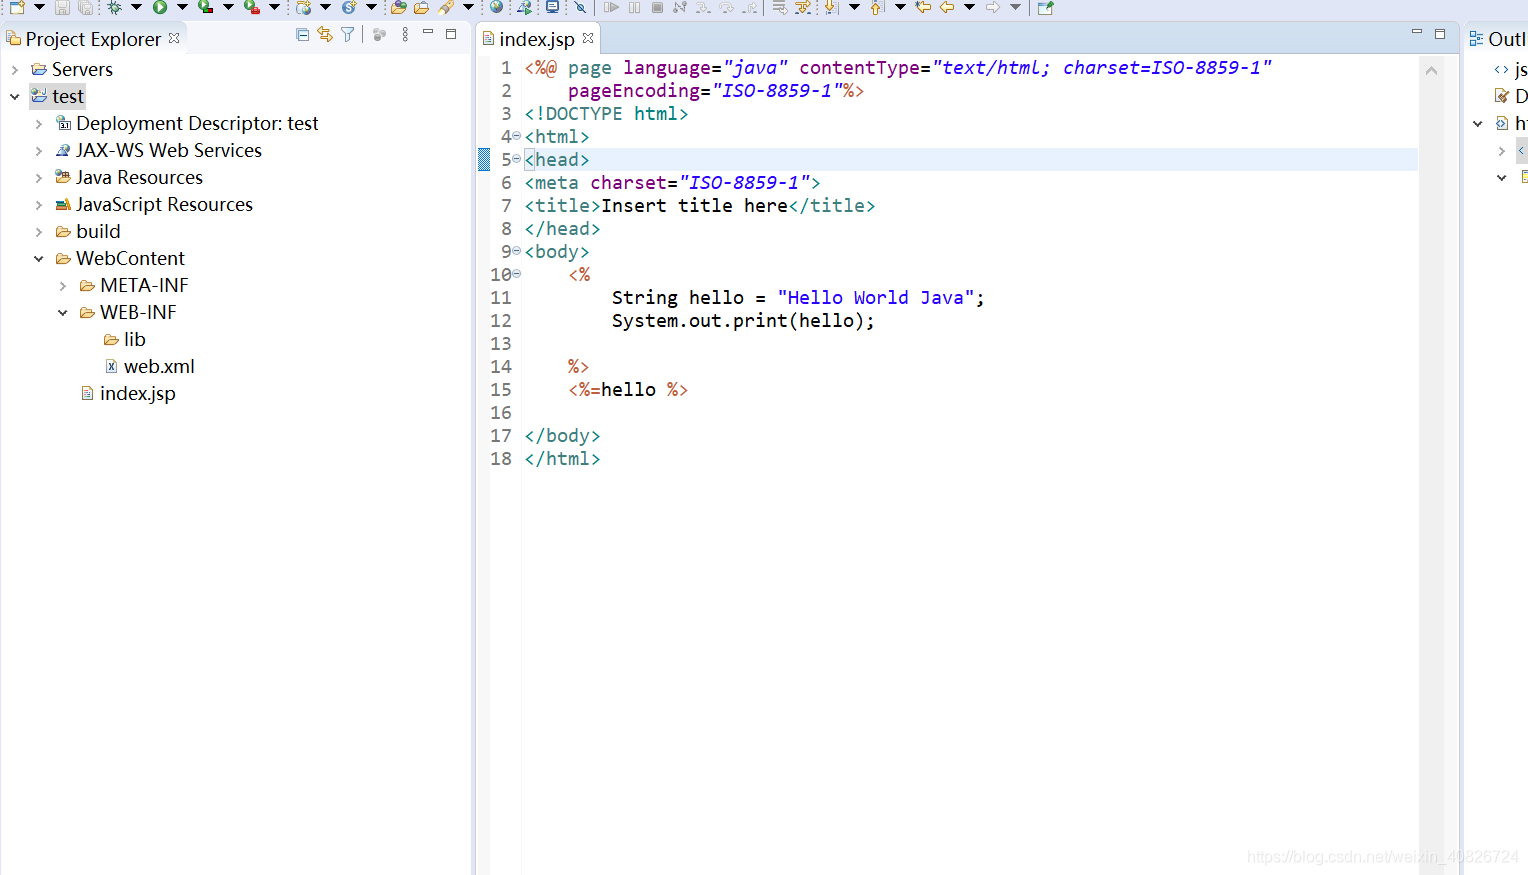This screenshot has width=1528, height=875.
Task: Open the Previous Annotation dropdown arrow
Action: tap(900, 7)
